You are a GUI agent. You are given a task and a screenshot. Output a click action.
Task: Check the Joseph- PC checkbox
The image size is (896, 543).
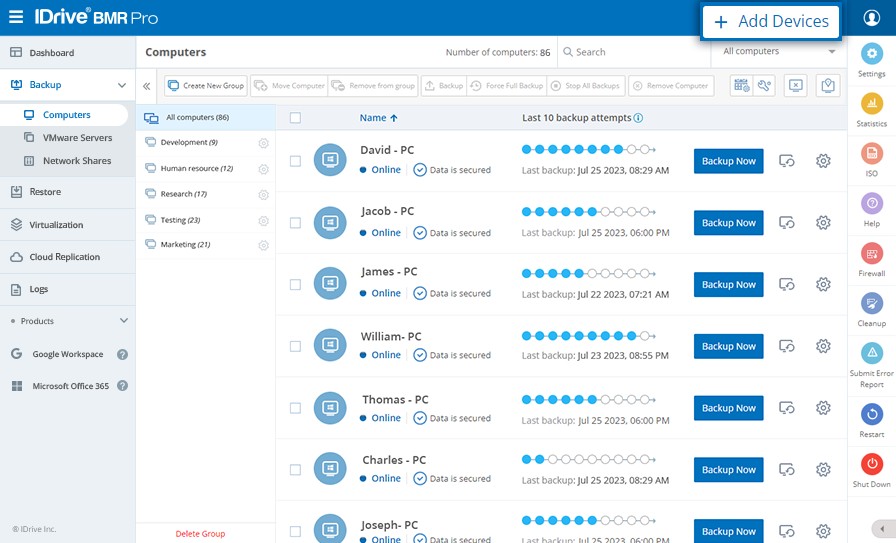295,531
